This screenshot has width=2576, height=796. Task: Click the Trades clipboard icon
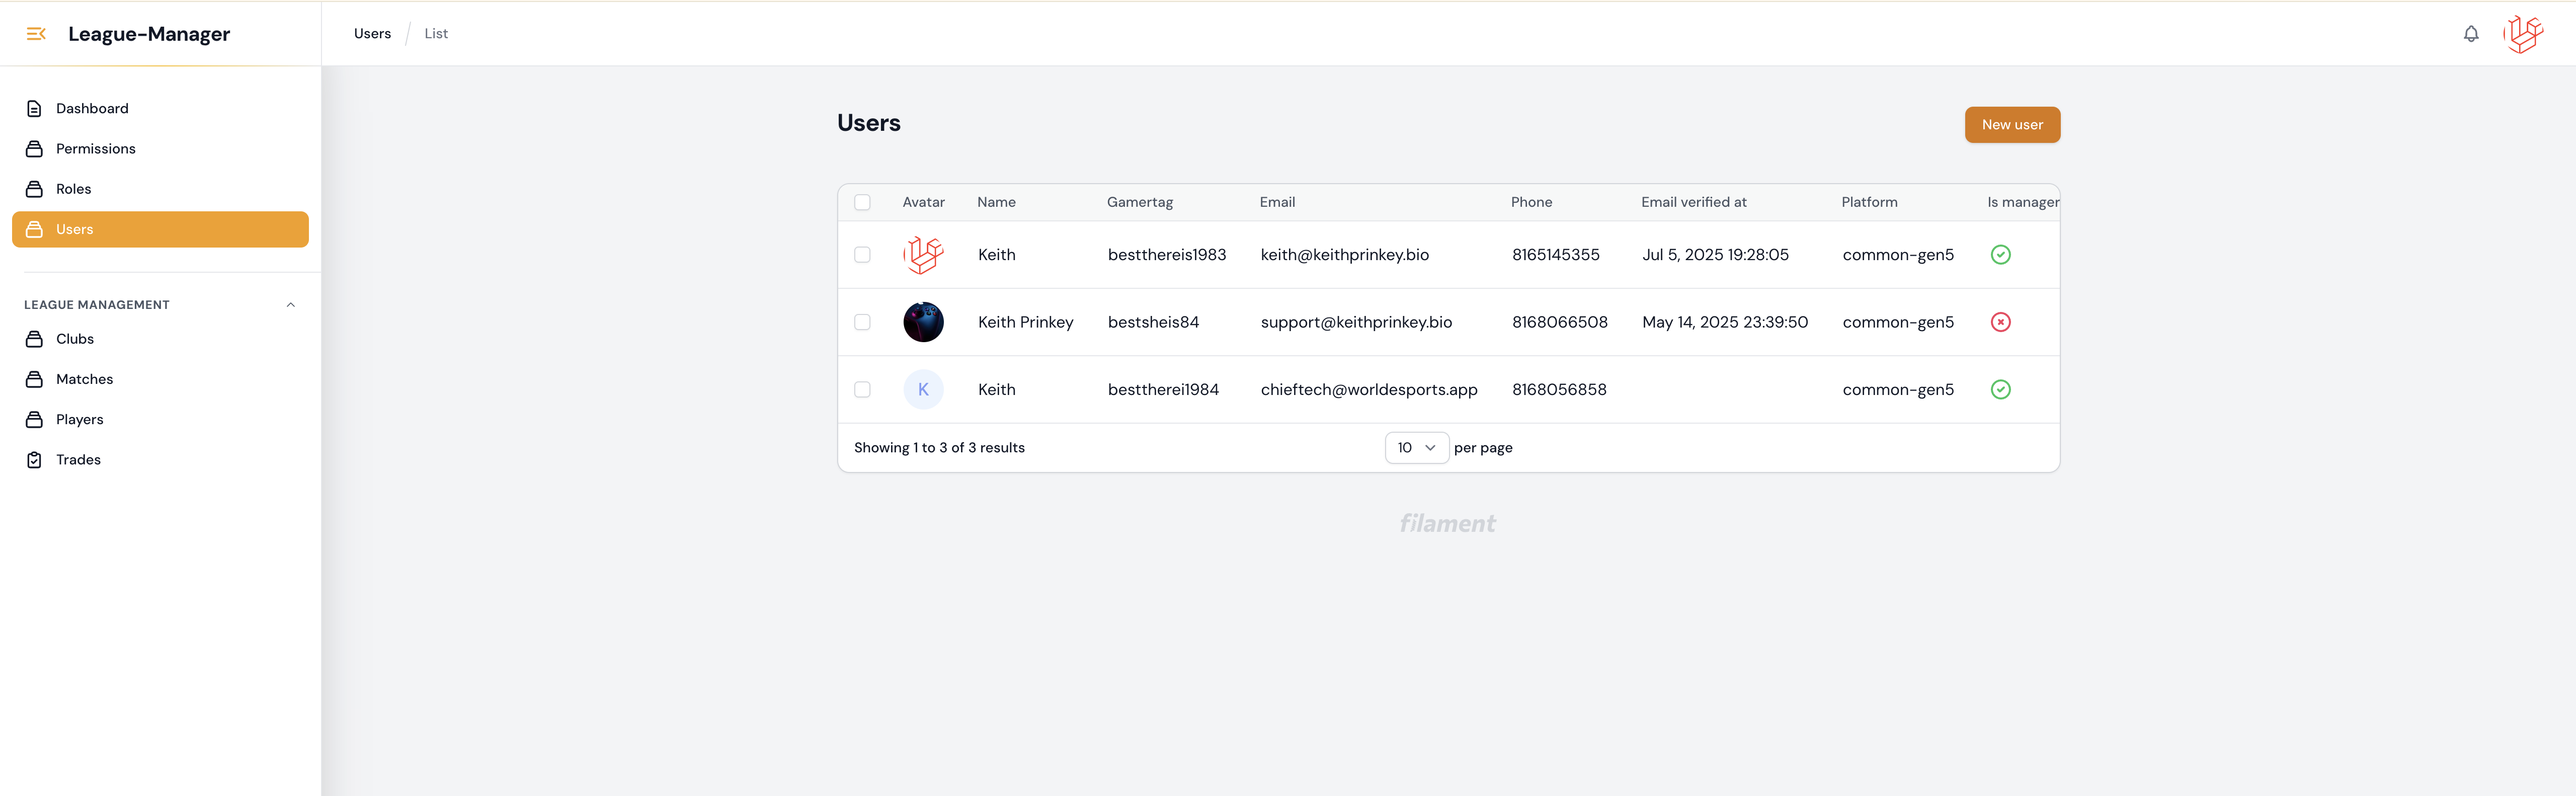34,460
